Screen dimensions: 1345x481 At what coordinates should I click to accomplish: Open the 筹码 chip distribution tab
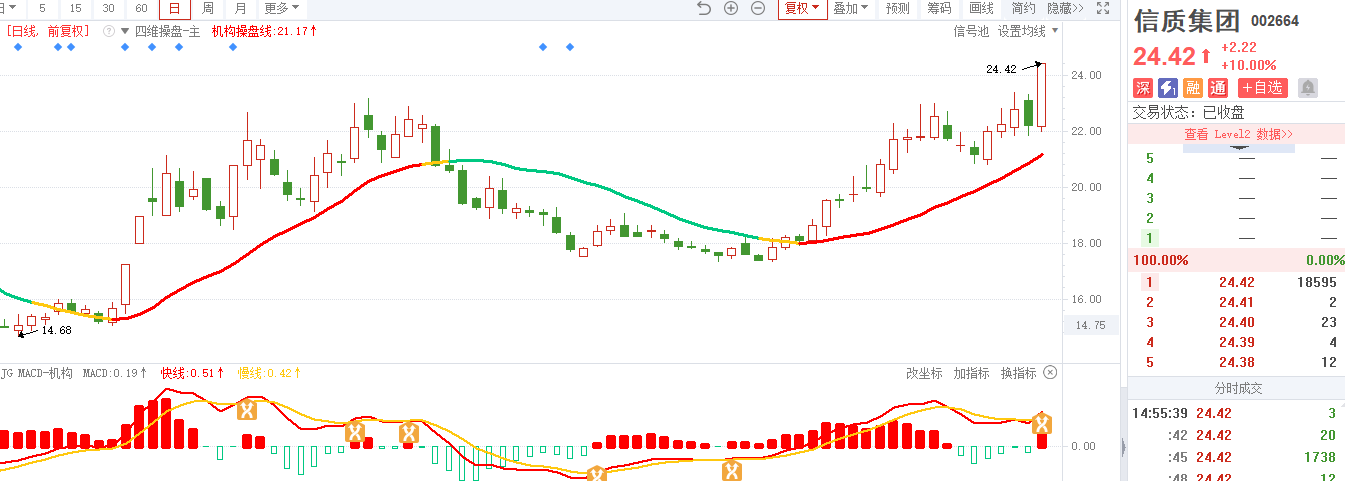[939, 8]
